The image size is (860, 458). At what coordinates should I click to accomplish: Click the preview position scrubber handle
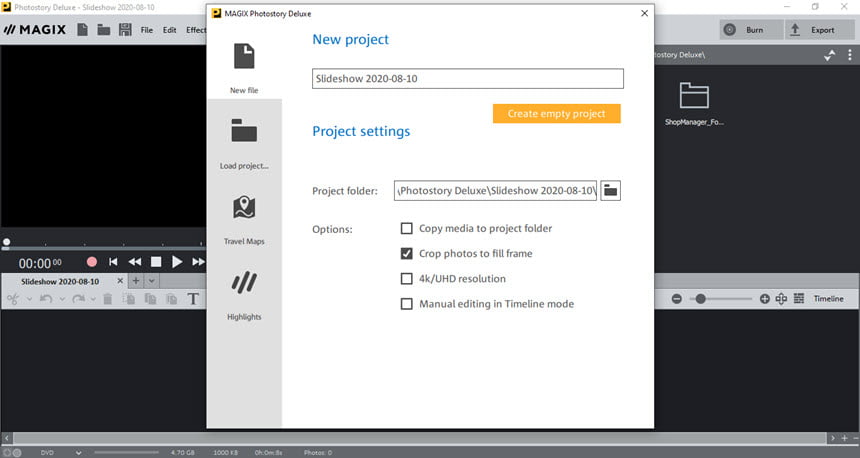click(7, 242)
